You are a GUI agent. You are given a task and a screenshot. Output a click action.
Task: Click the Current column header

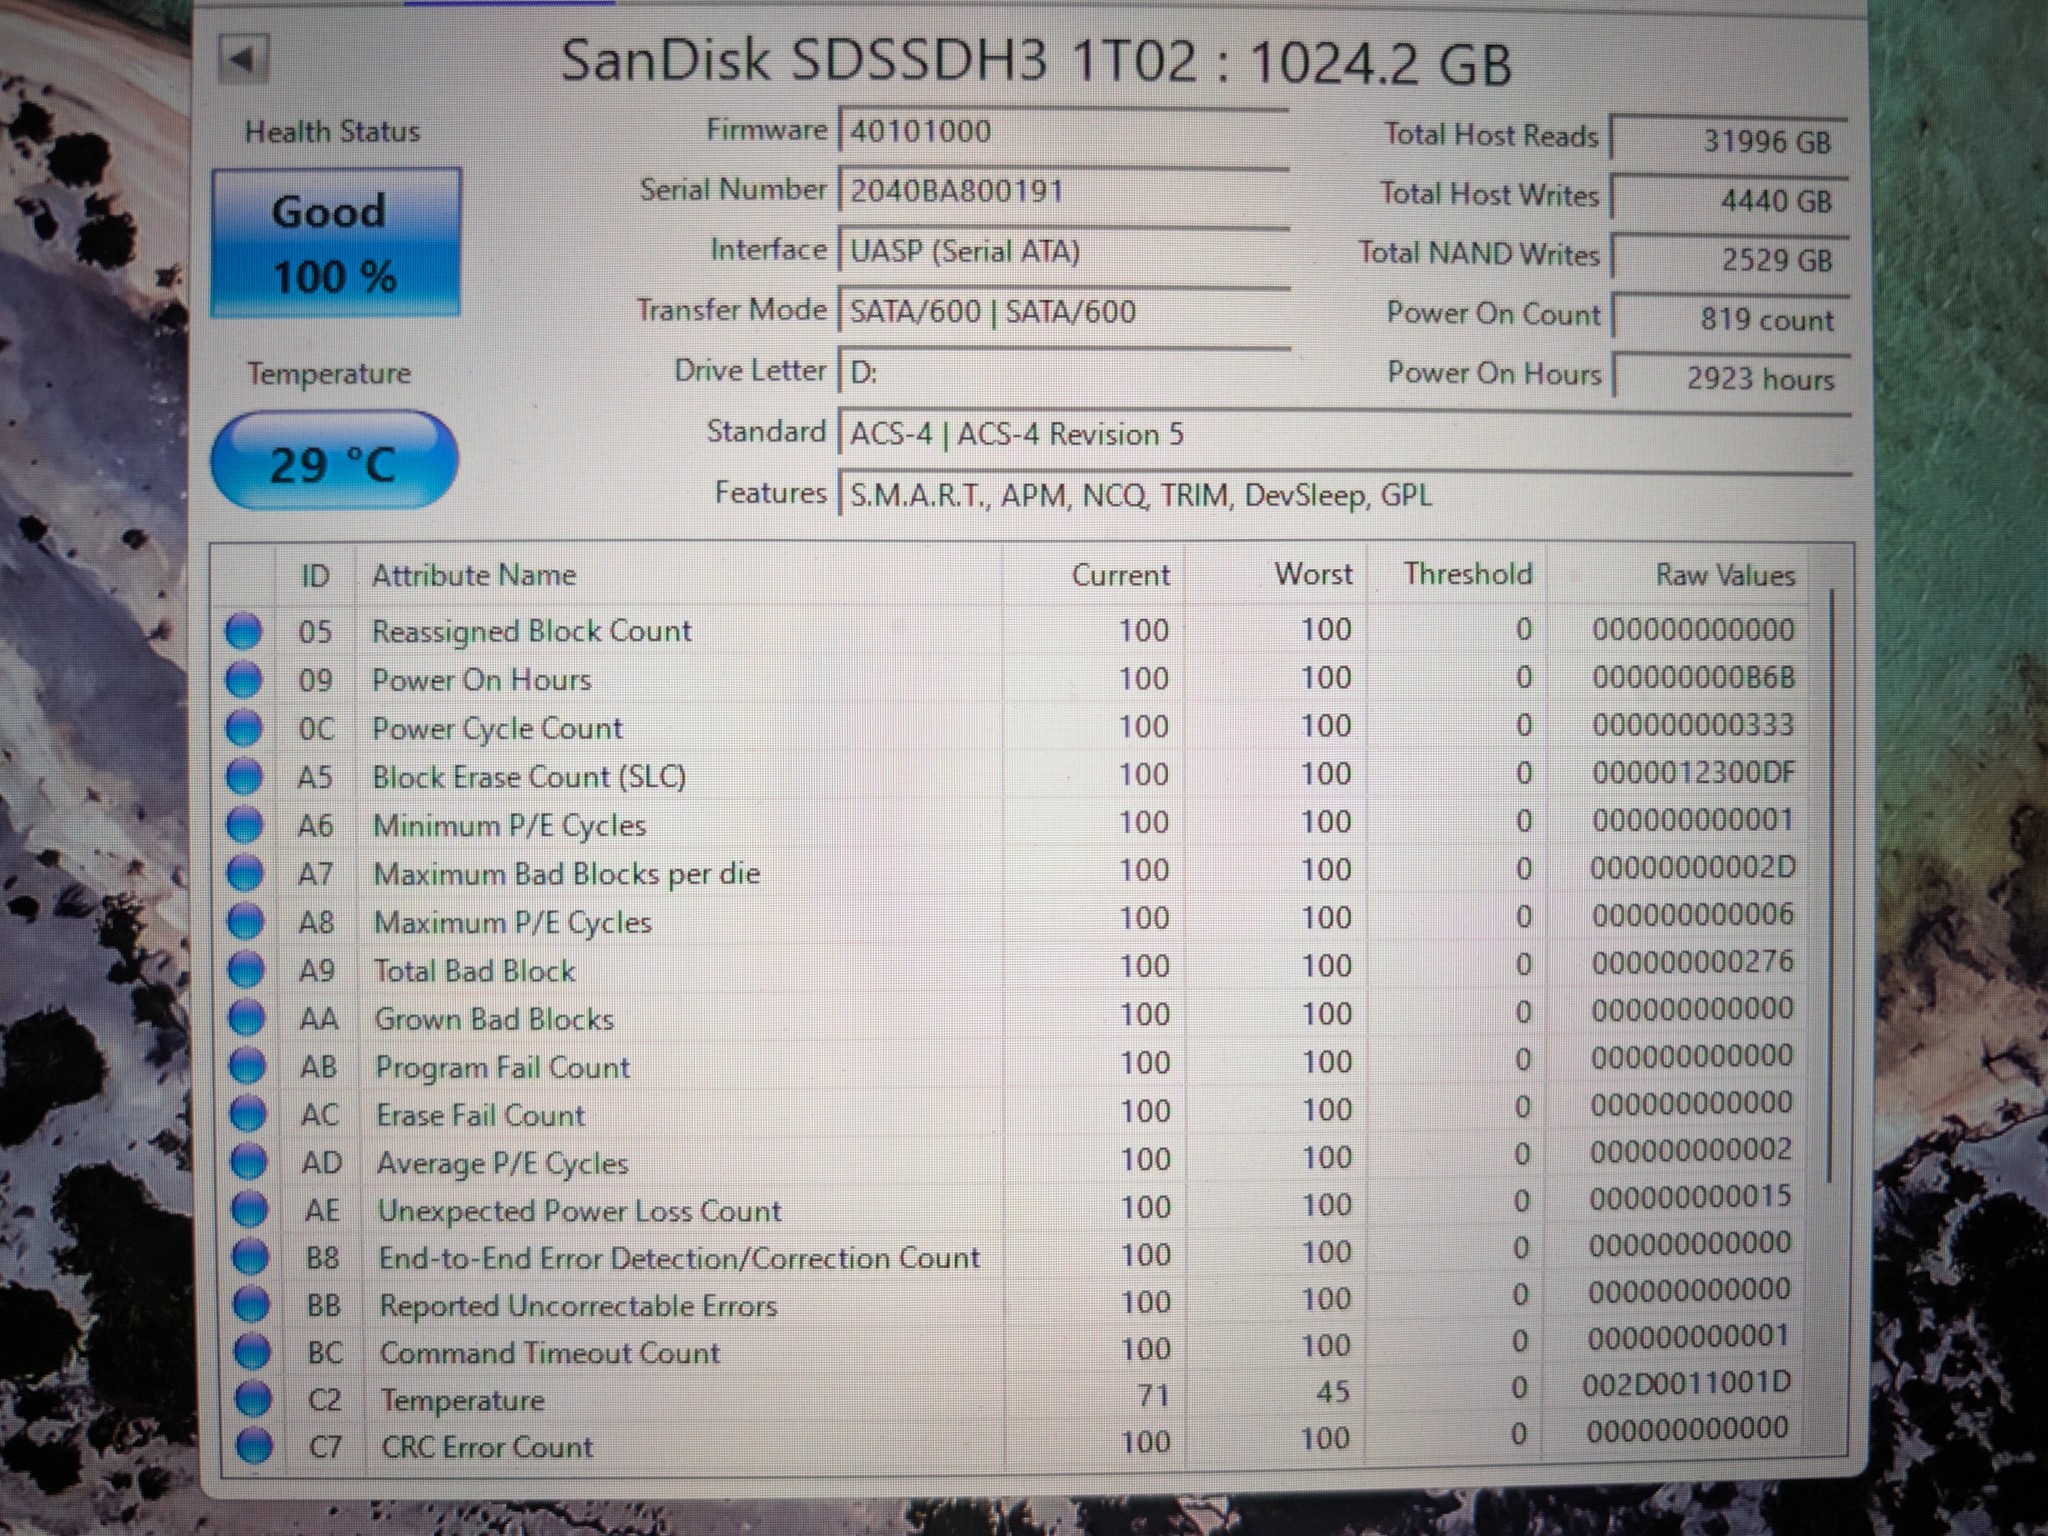1120,575
